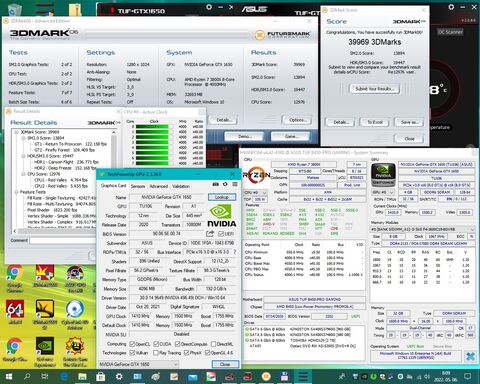Click the taskbar search magnifier

pyautogui.click(x=27, y=377)
